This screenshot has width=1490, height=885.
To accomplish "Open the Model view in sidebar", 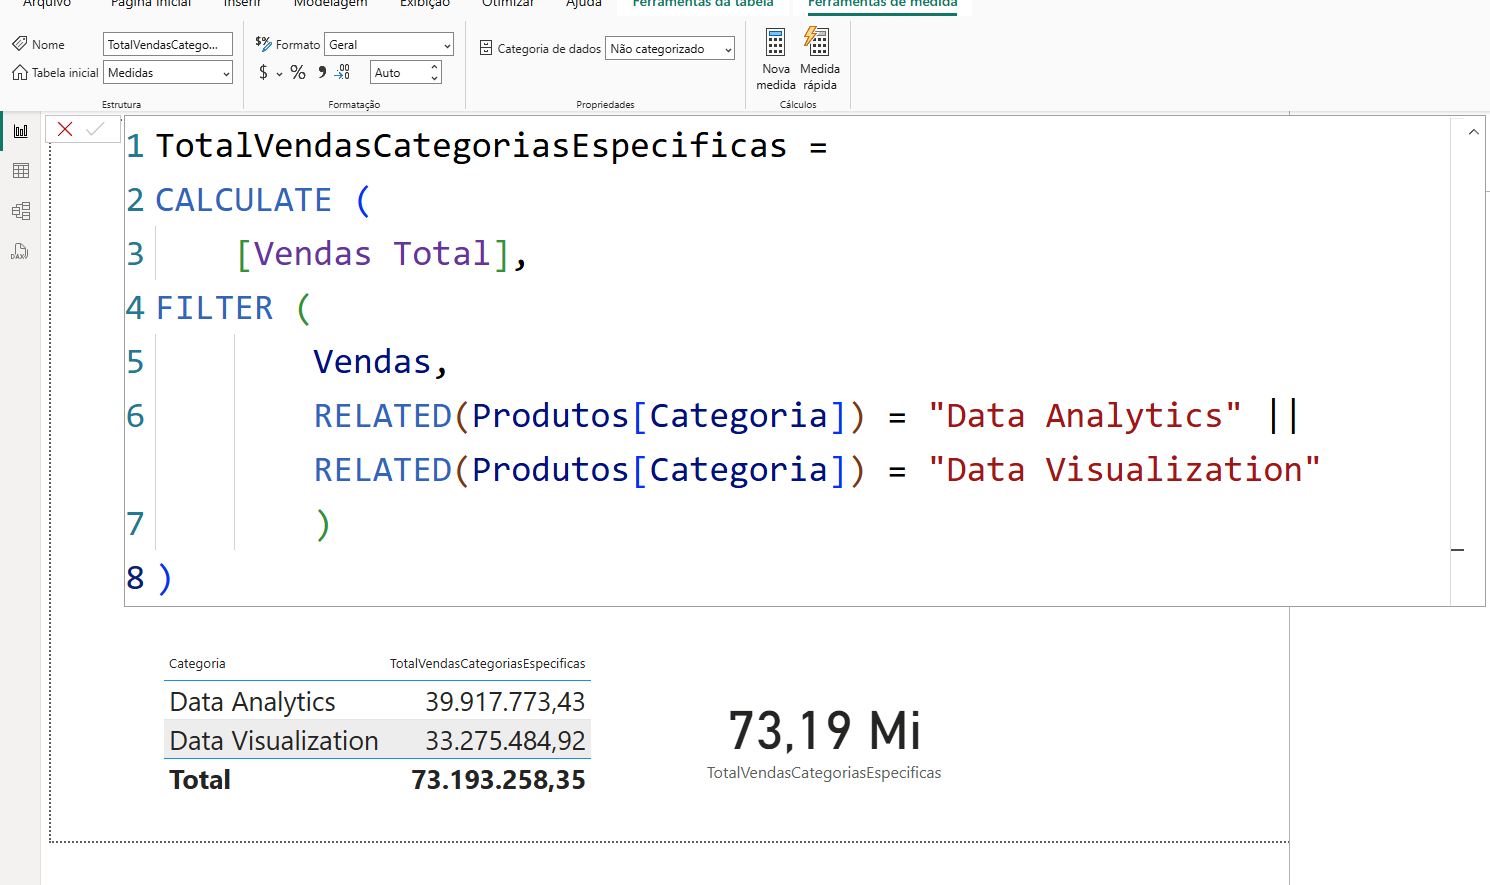I will click(21, 211).
